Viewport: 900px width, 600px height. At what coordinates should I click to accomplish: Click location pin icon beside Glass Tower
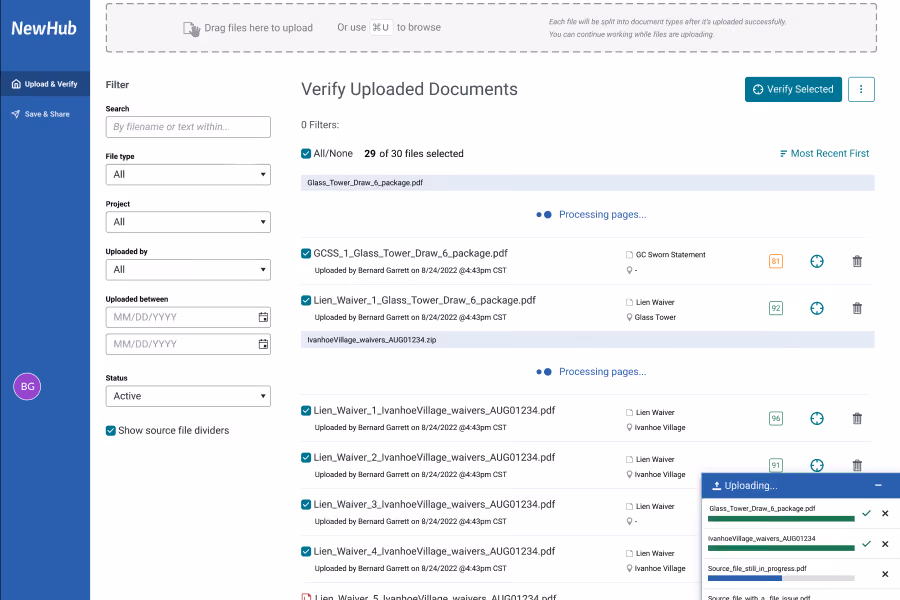pyautogui.click(x=629, y=318)
